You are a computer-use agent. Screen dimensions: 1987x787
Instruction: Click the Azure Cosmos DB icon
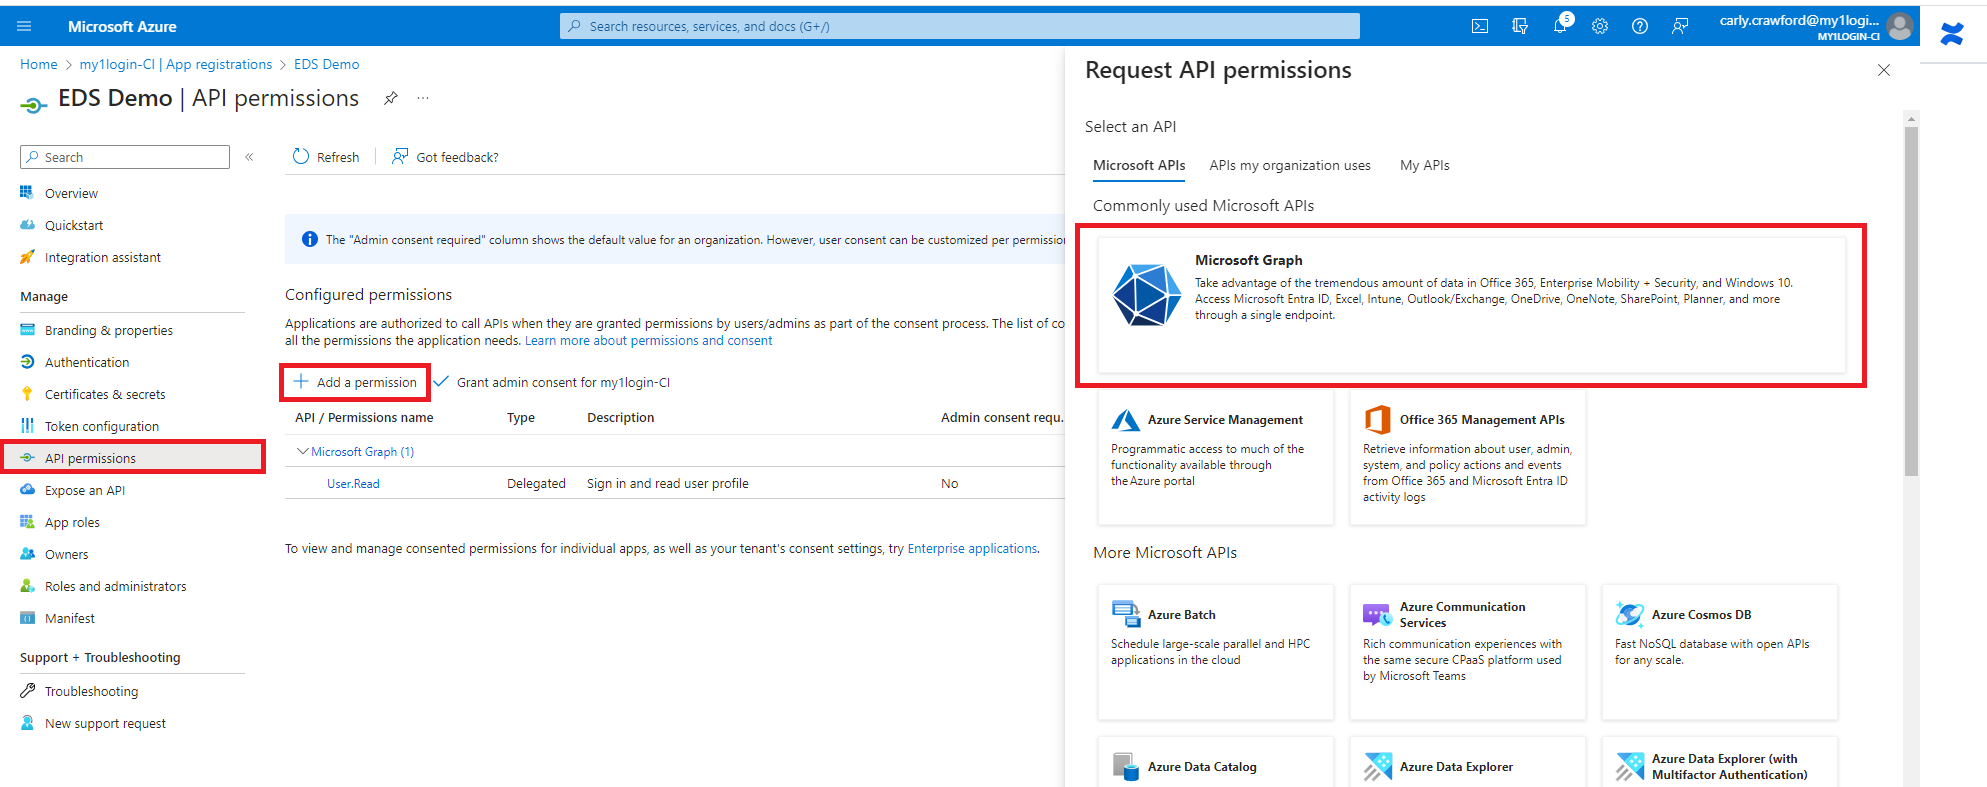(1630, 614)
